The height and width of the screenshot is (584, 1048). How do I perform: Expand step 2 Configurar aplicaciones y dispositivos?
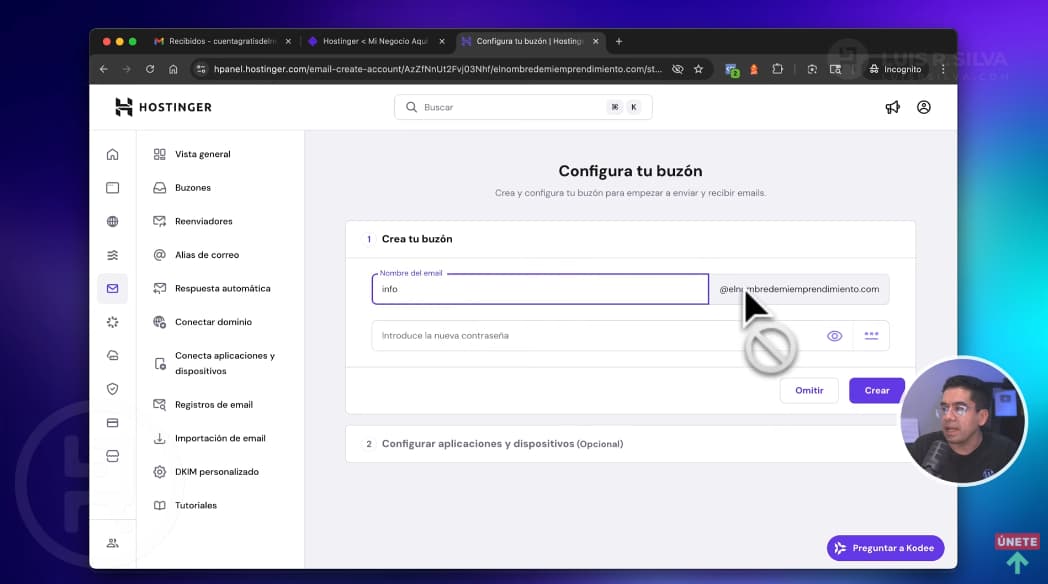pos(630,444)
